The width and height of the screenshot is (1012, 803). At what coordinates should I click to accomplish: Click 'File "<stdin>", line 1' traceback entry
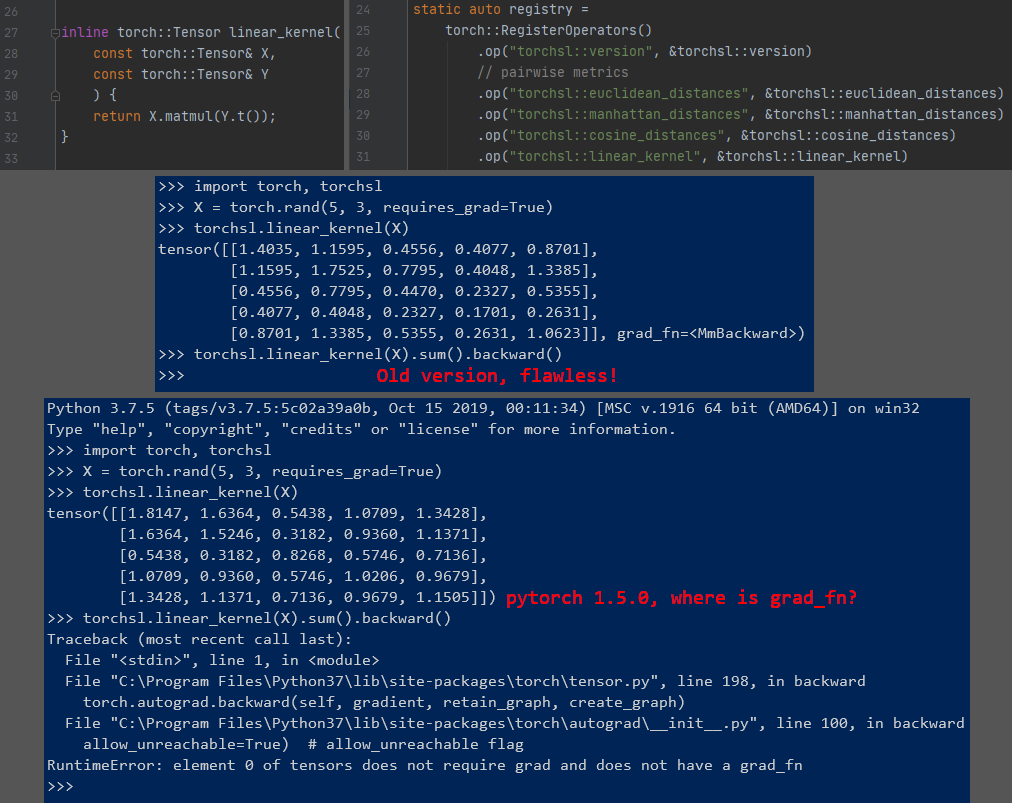[x=222, y=661]
